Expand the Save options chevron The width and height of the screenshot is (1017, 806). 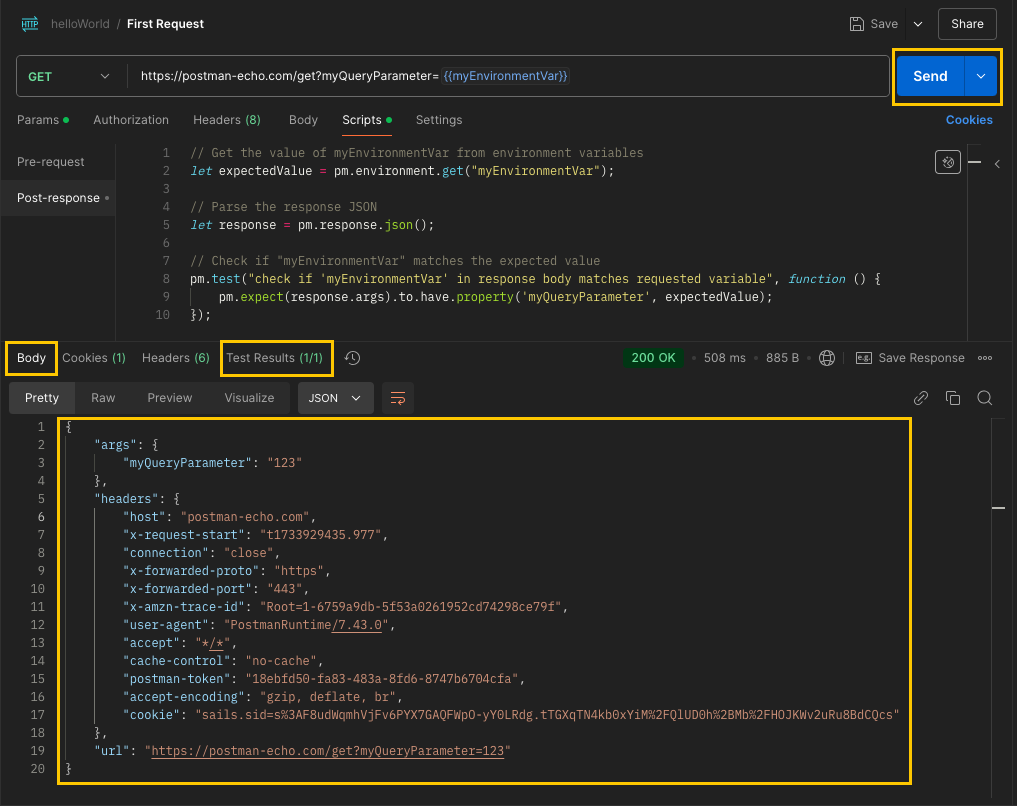pyautogui.click(x=918, y=24)
